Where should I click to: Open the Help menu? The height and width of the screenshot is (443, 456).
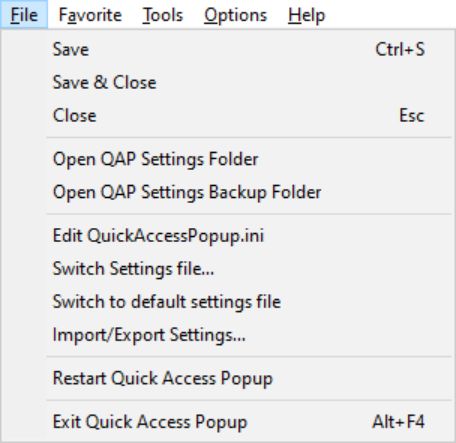307,15
